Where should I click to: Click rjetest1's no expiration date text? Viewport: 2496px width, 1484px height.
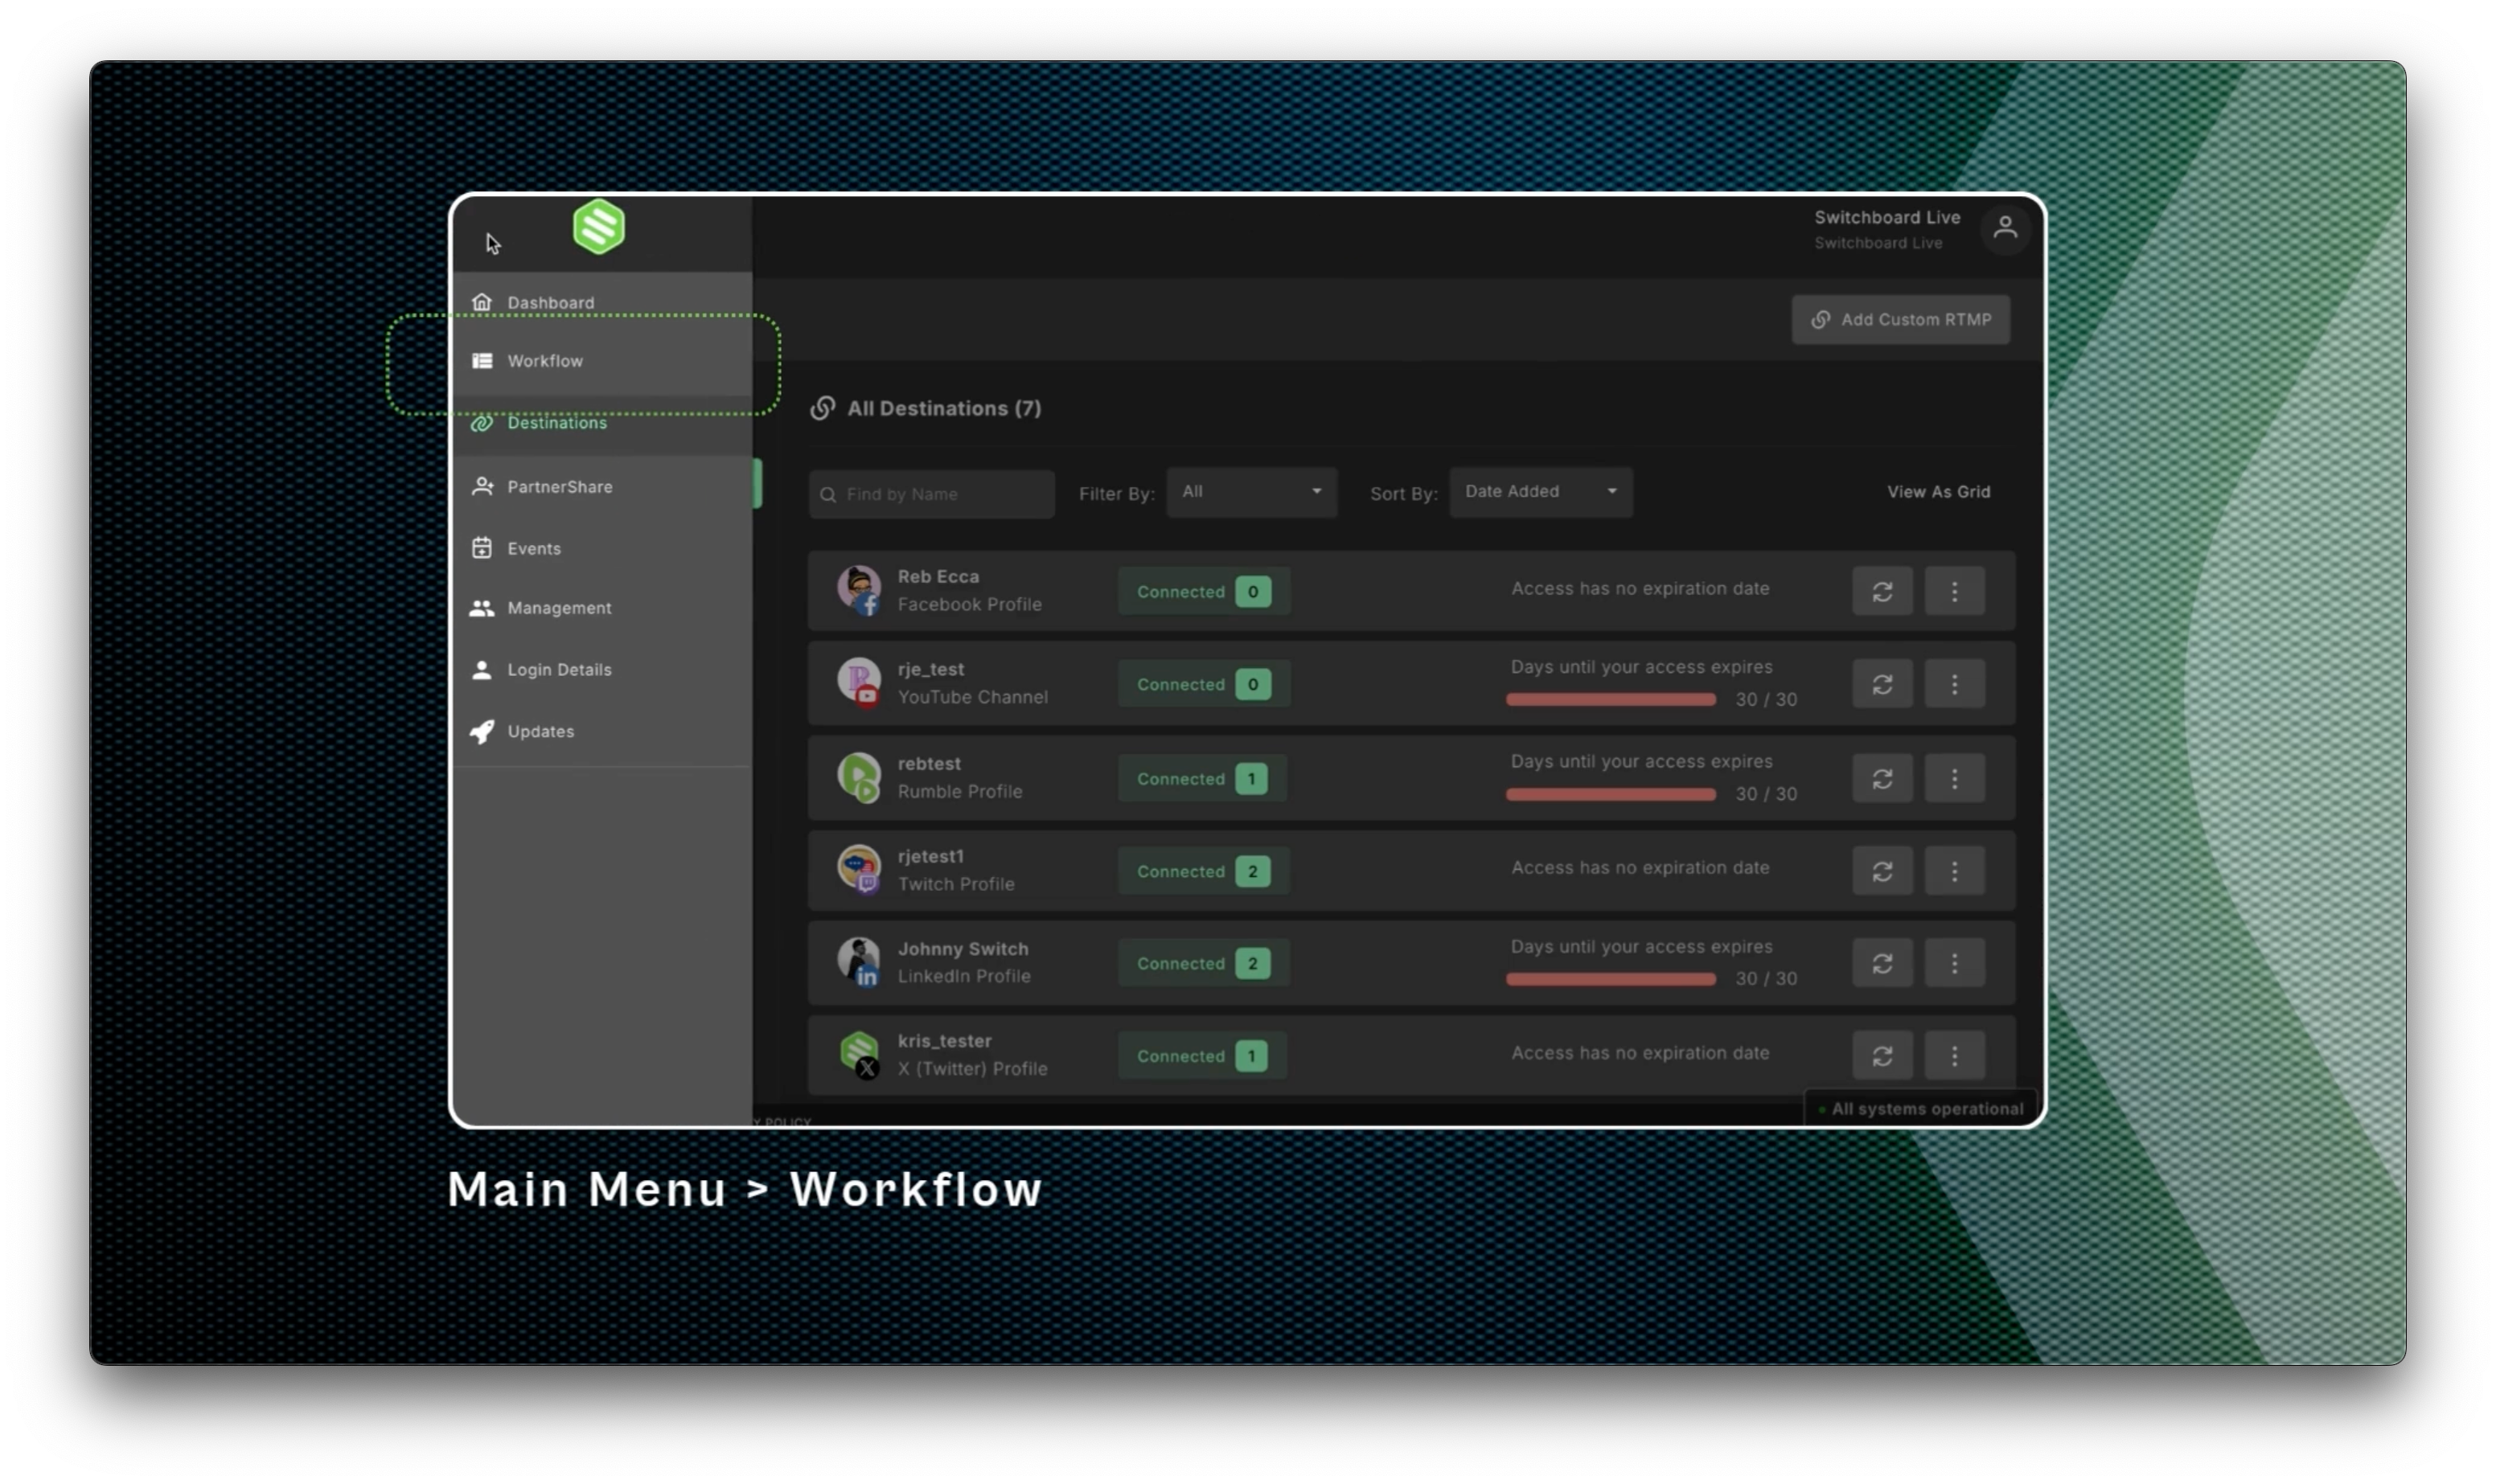point(1640,868)
